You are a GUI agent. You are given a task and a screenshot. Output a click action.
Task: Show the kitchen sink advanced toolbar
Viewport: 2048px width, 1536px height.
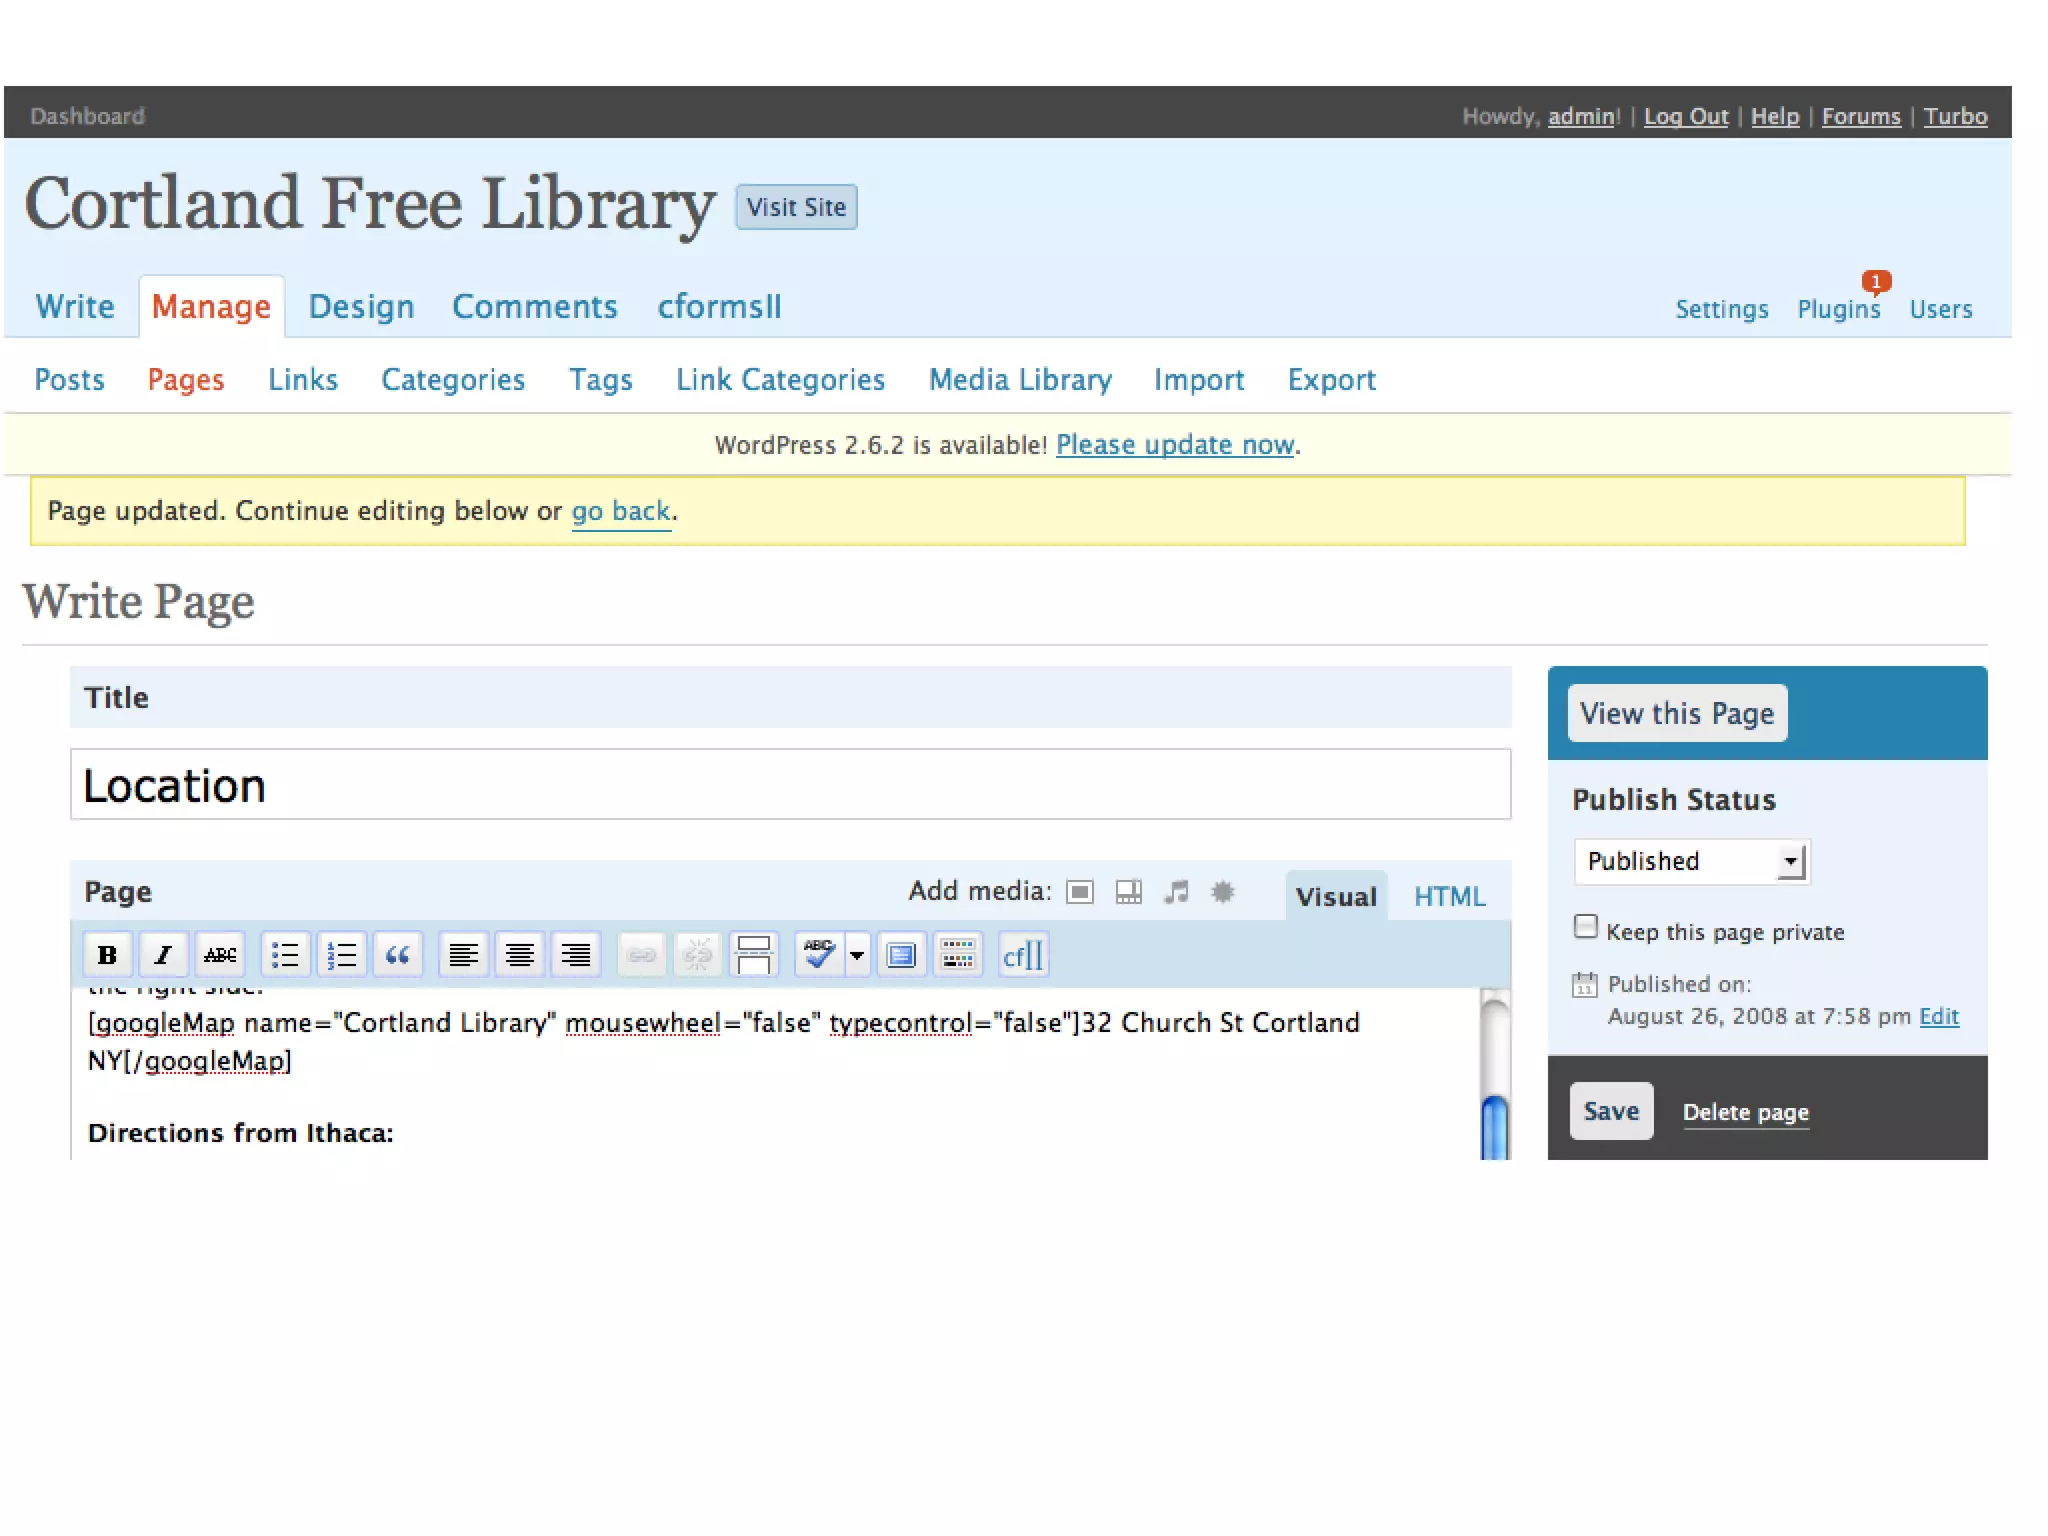958,955
